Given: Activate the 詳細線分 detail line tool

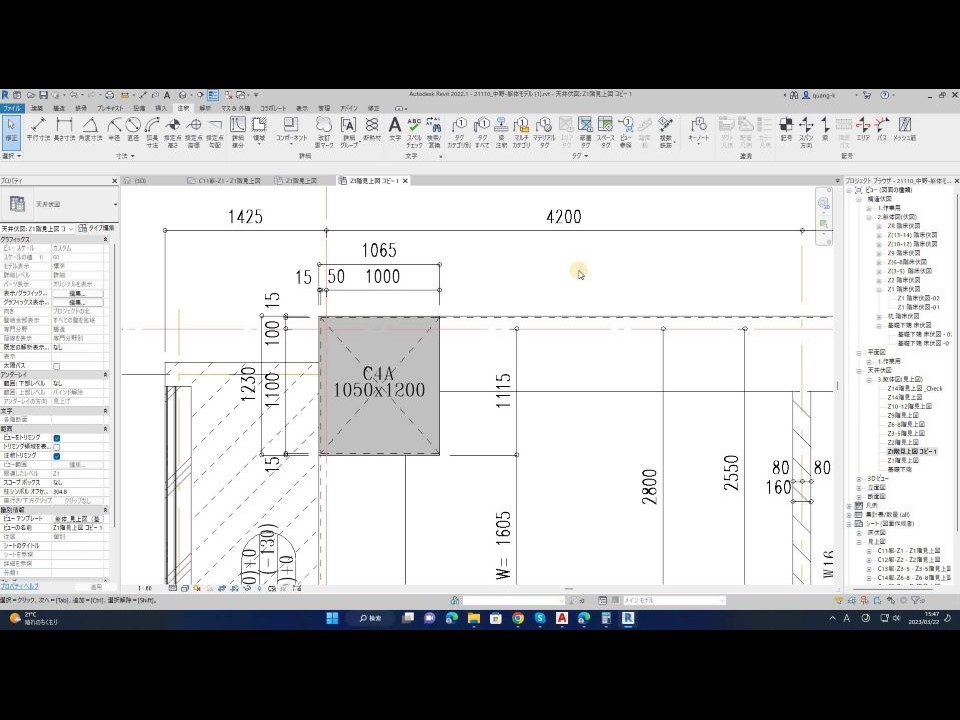Looking at the screenshot, I should coord(238,132).
